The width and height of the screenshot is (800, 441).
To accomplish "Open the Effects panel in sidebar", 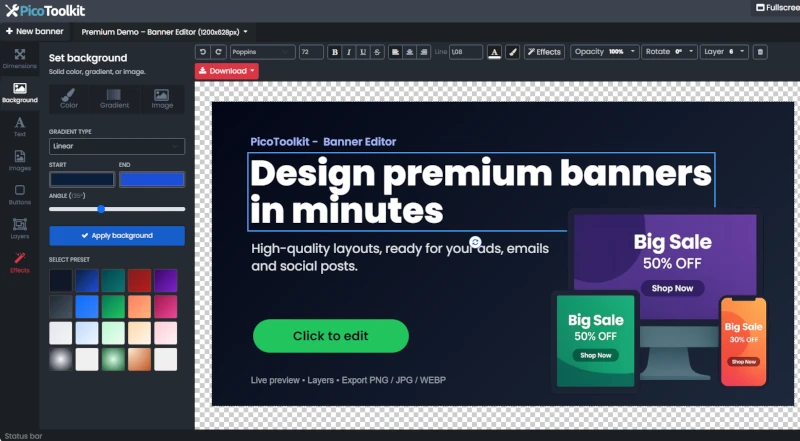I will click(x=19, y=262).
